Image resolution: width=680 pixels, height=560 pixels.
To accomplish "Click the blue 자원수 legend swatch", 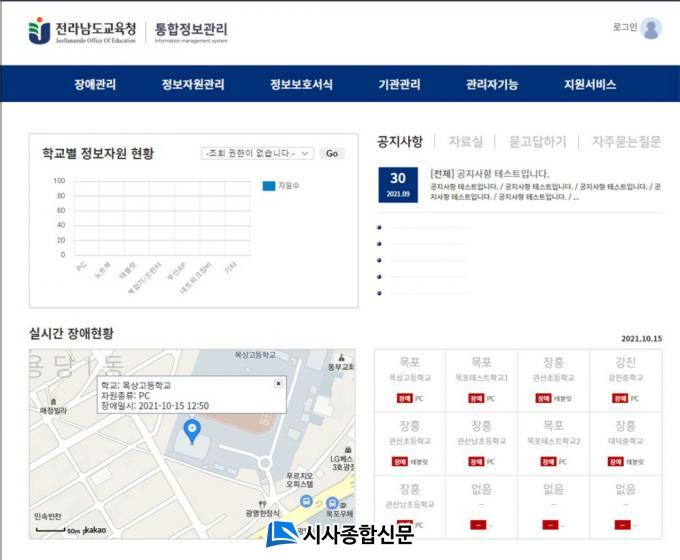I will [x=268, y=185].
